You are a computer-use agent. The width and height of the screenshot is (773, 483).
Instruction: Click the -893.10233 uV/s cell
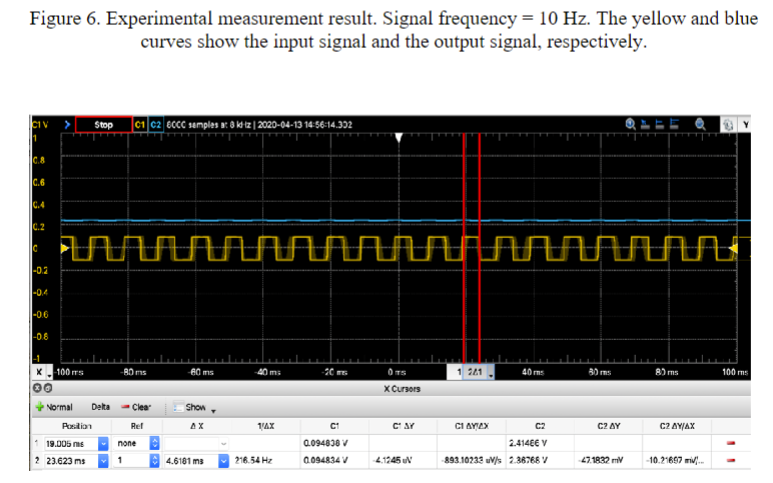(472, 460)
